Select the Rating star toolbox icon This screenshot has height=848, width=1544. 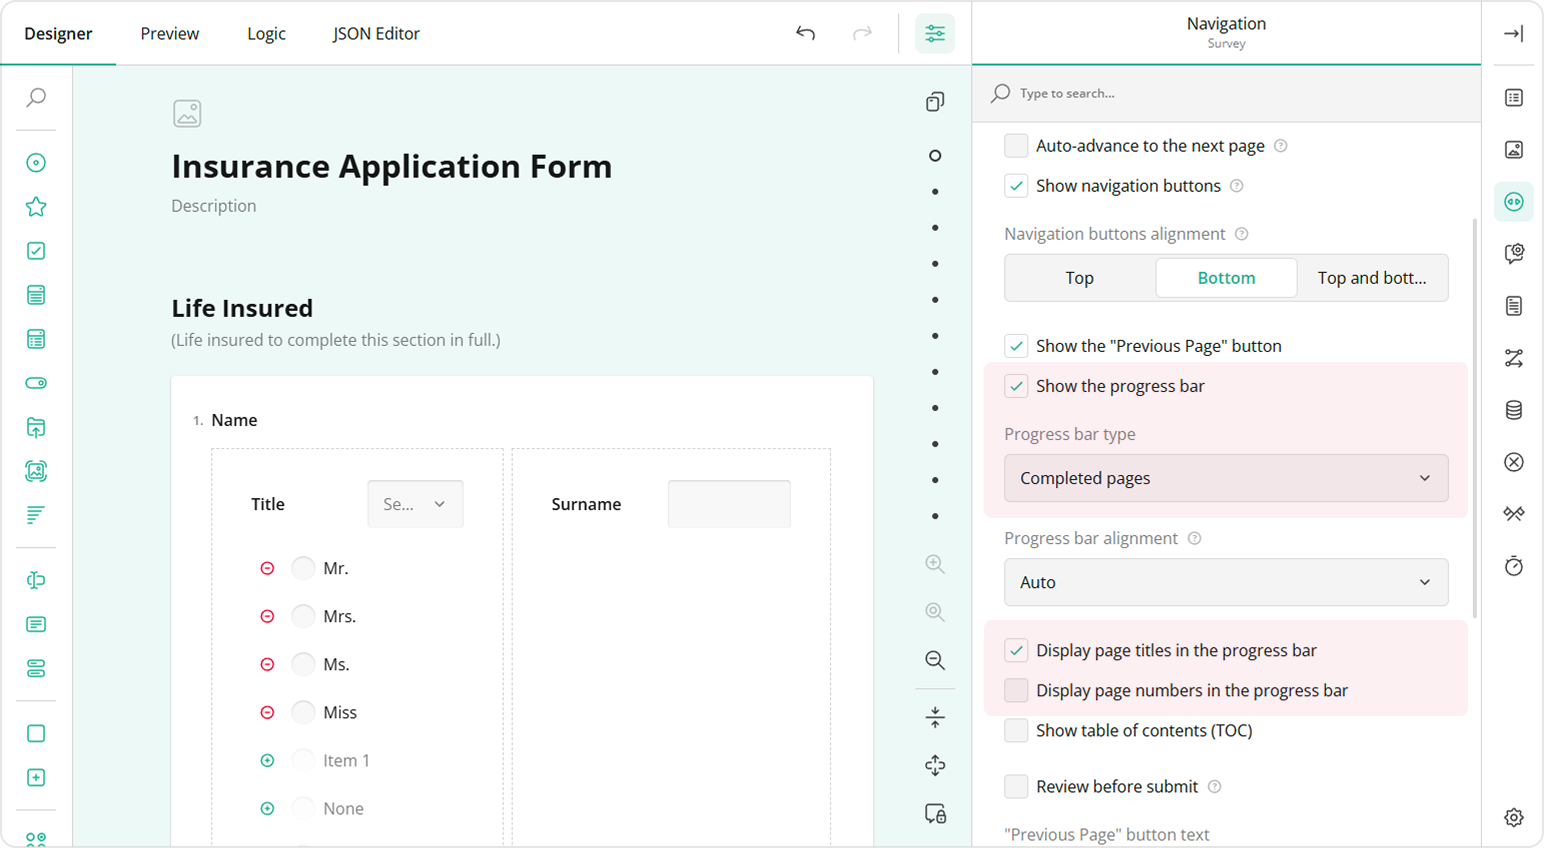[x=36, y=207]
